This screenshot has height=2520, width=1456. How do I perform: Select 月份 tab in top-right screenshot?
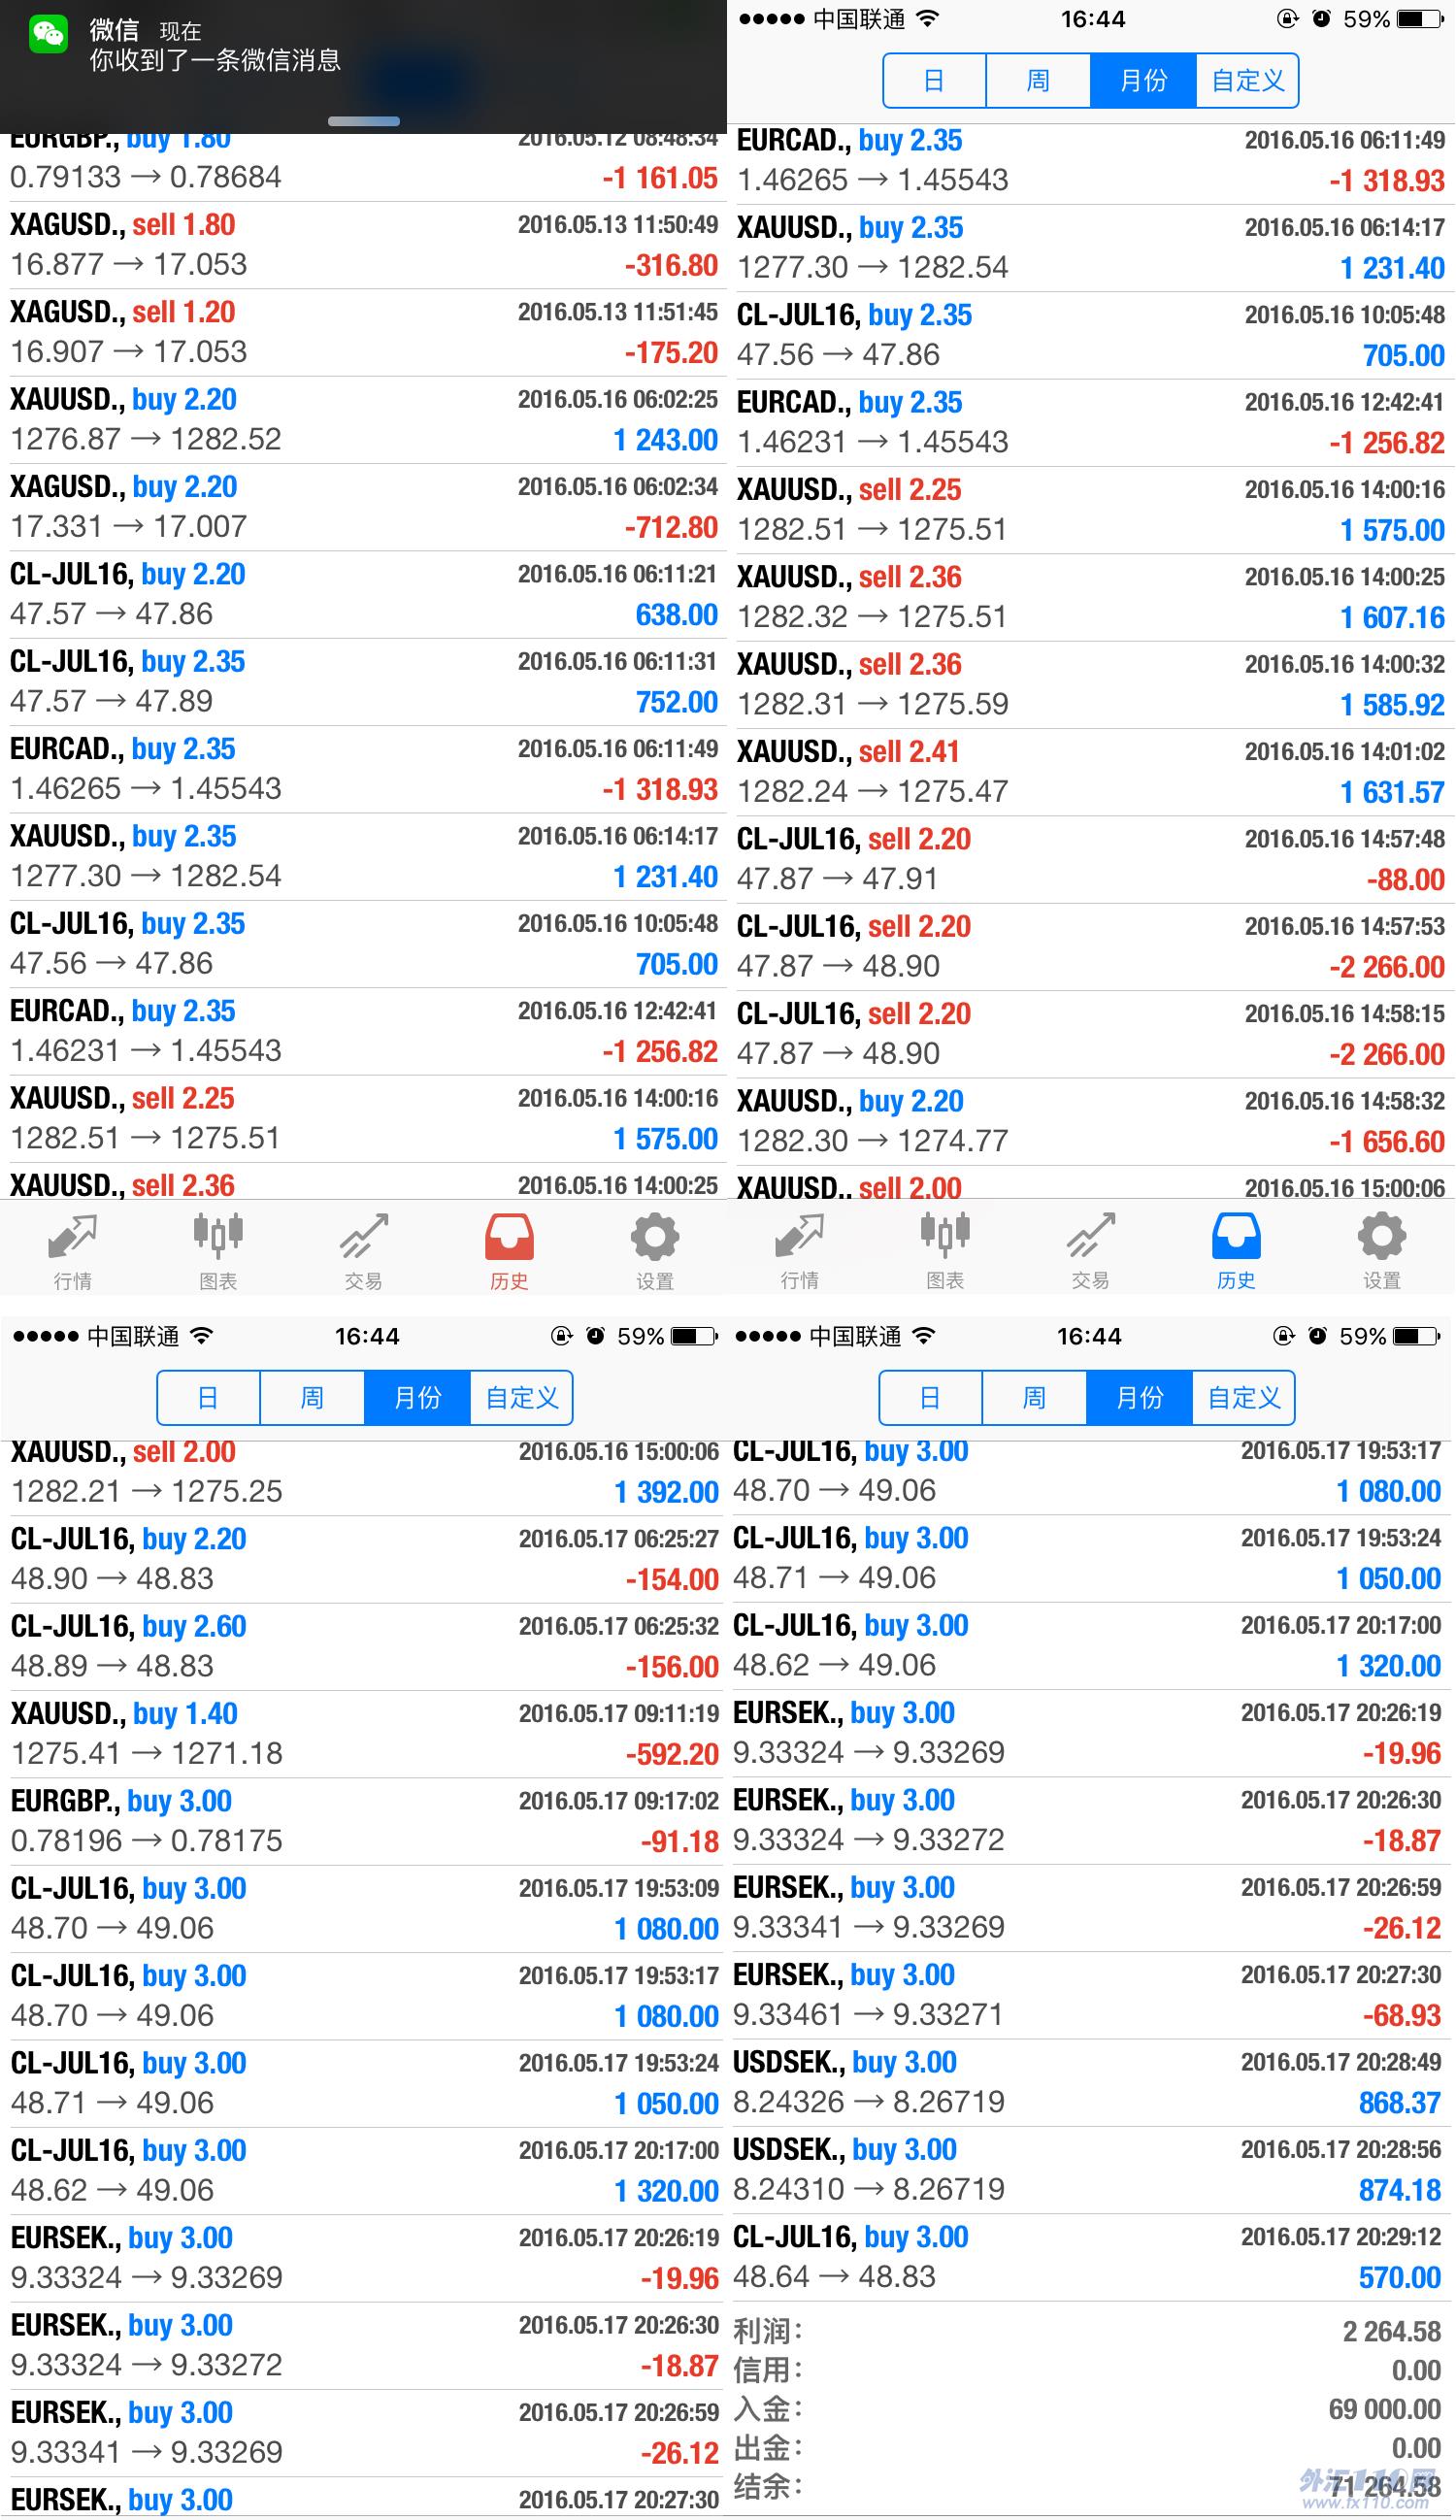click(x=1143, y=80)
